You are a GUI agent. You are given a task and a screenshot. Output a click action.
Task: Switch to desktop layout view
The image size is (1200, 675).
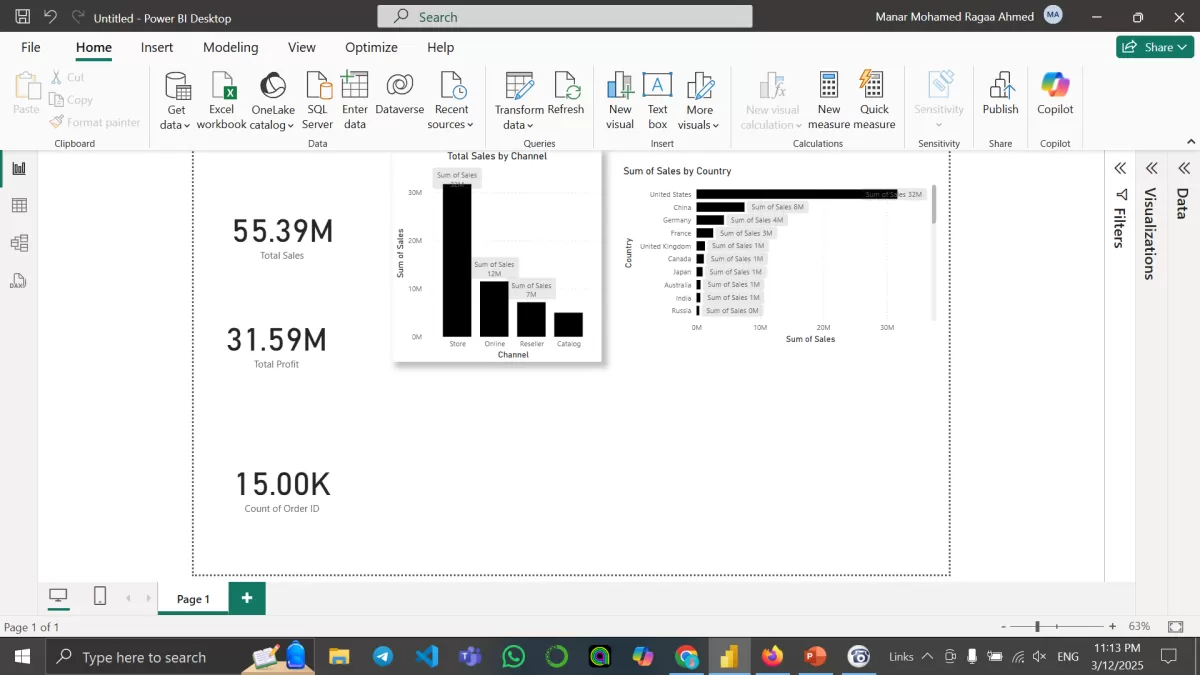pos(59,597)
